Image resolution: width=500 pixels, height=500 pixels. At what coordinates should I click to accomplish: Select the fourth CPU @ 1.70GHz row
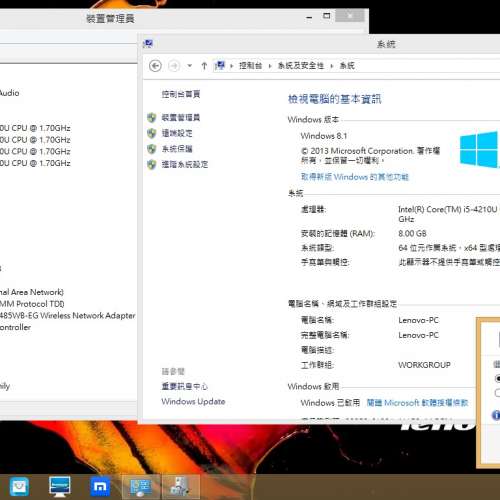(35, 163)
